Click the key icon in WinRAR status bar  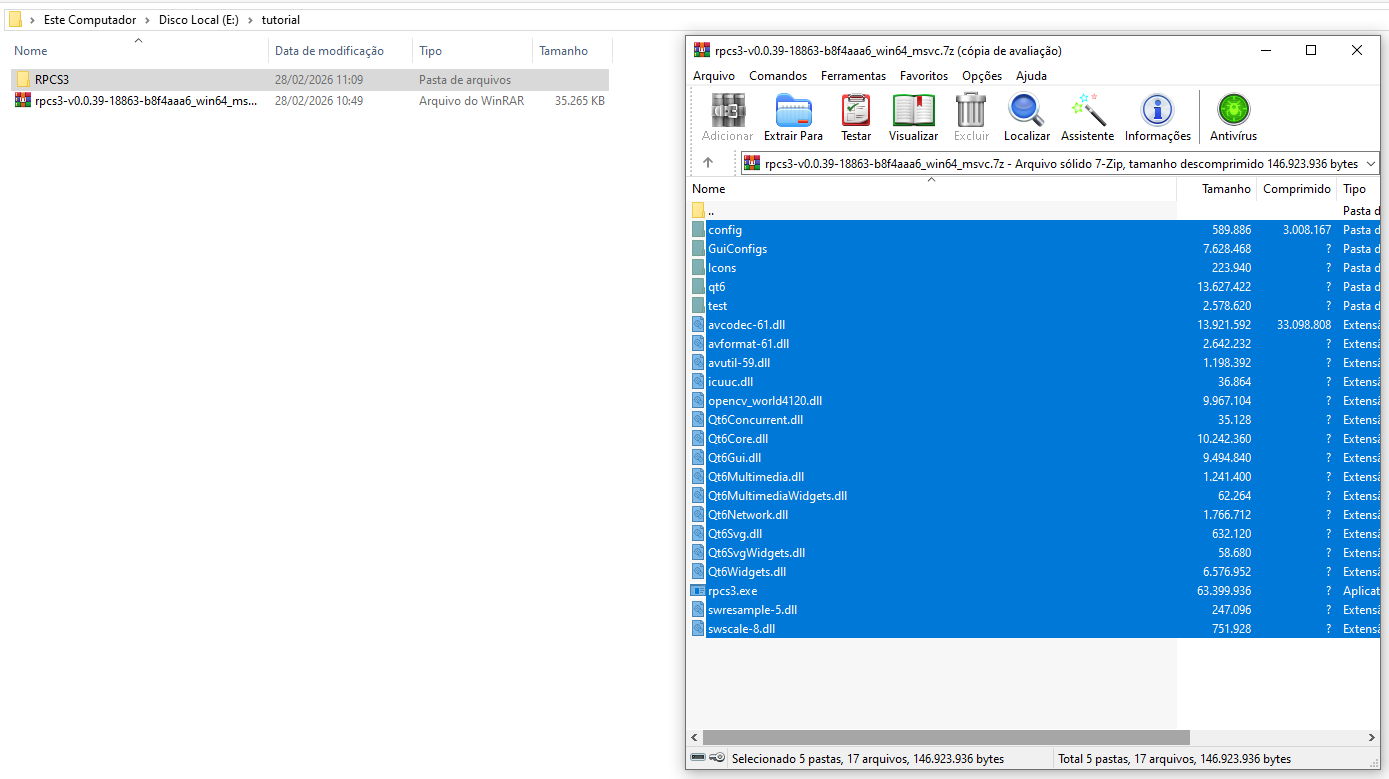pos(717,758)
